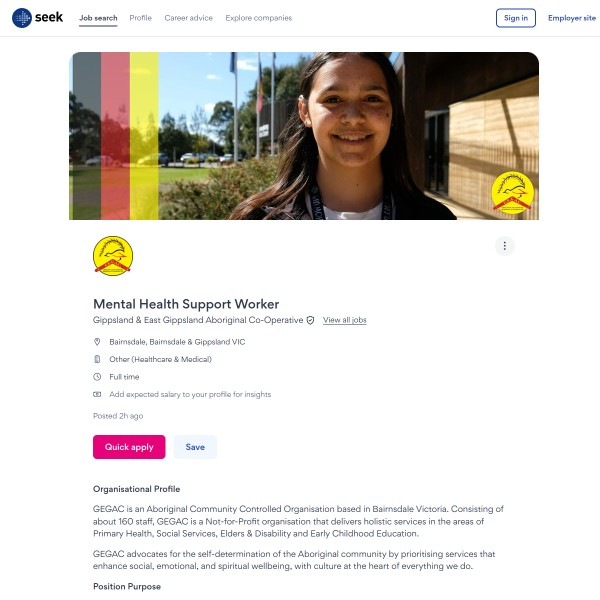The width and height of the screenshot is (600, 600).
Task: Click Add expected salary to your profile link
Action: (190, 394)
